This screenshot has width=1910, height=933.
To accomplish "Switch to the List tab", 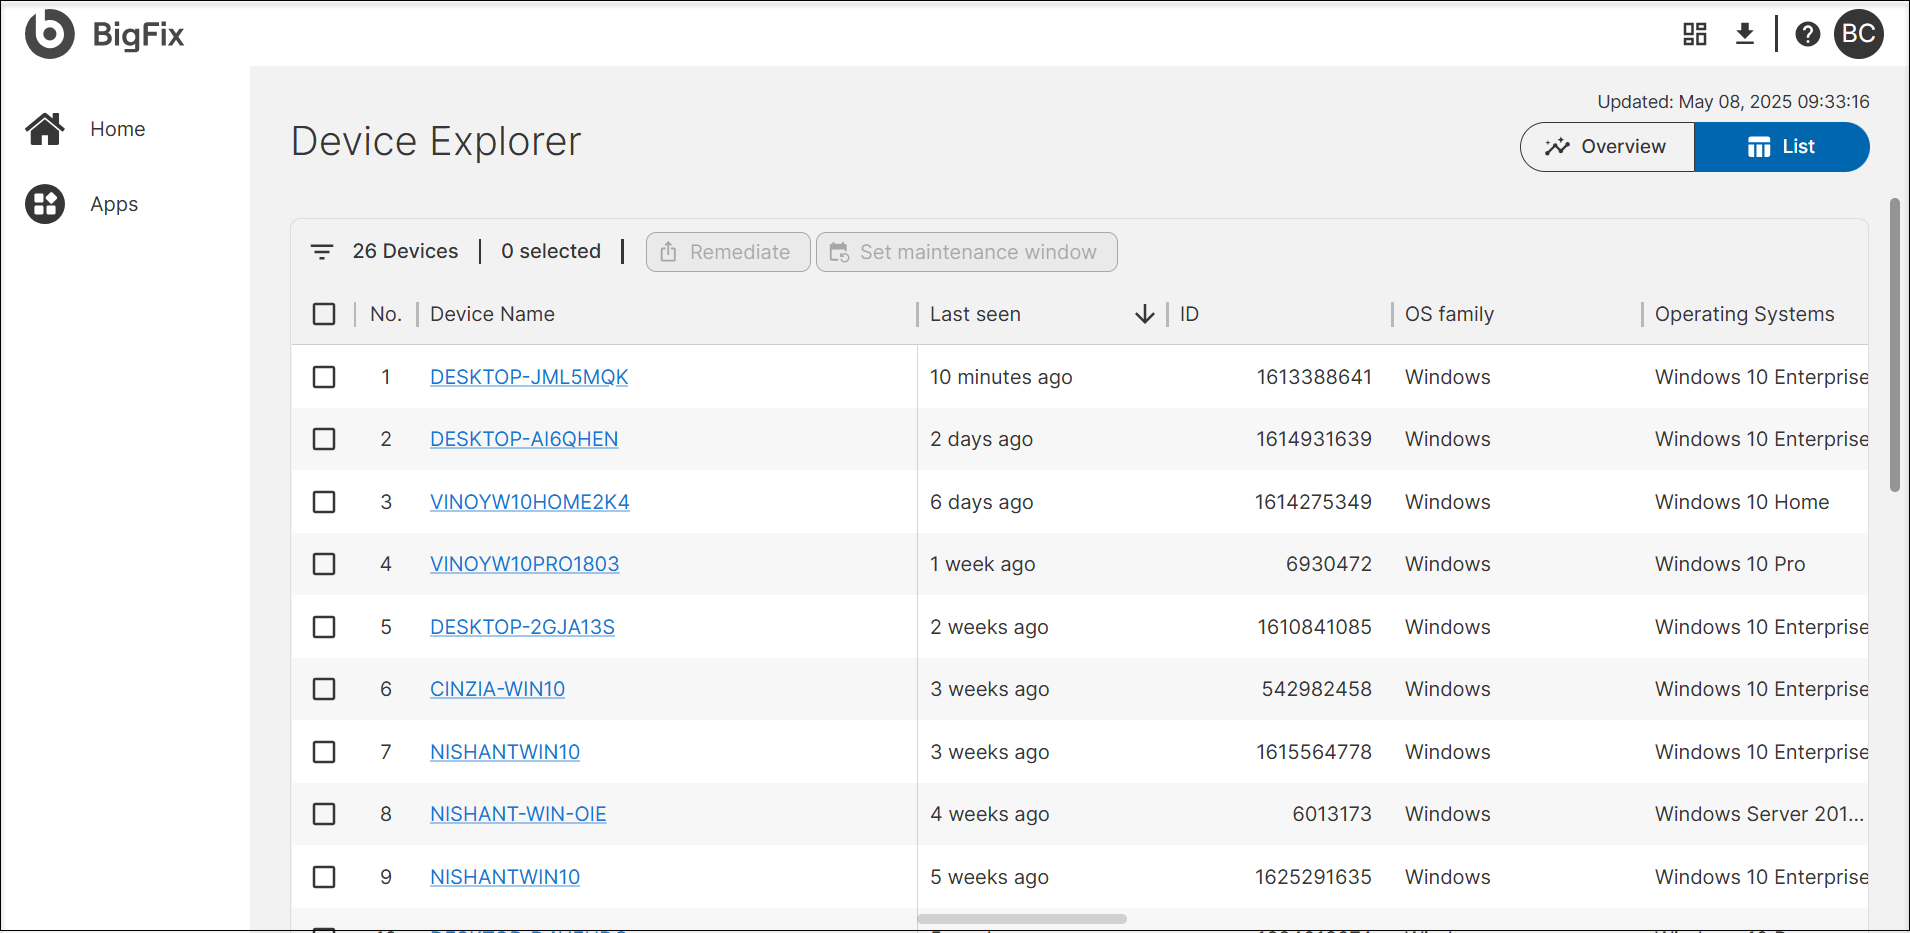I will pyautogui.click(x=1782, y=146).
